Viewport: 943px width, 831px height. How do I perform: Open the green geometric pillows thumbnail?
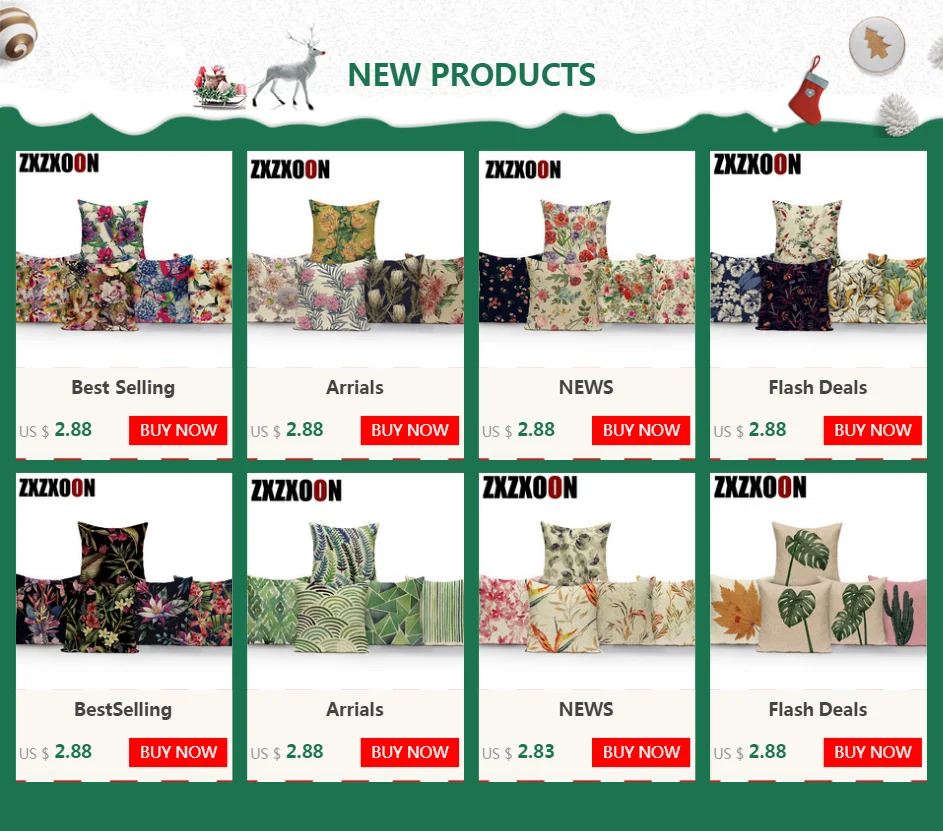(x=355, y=581)
